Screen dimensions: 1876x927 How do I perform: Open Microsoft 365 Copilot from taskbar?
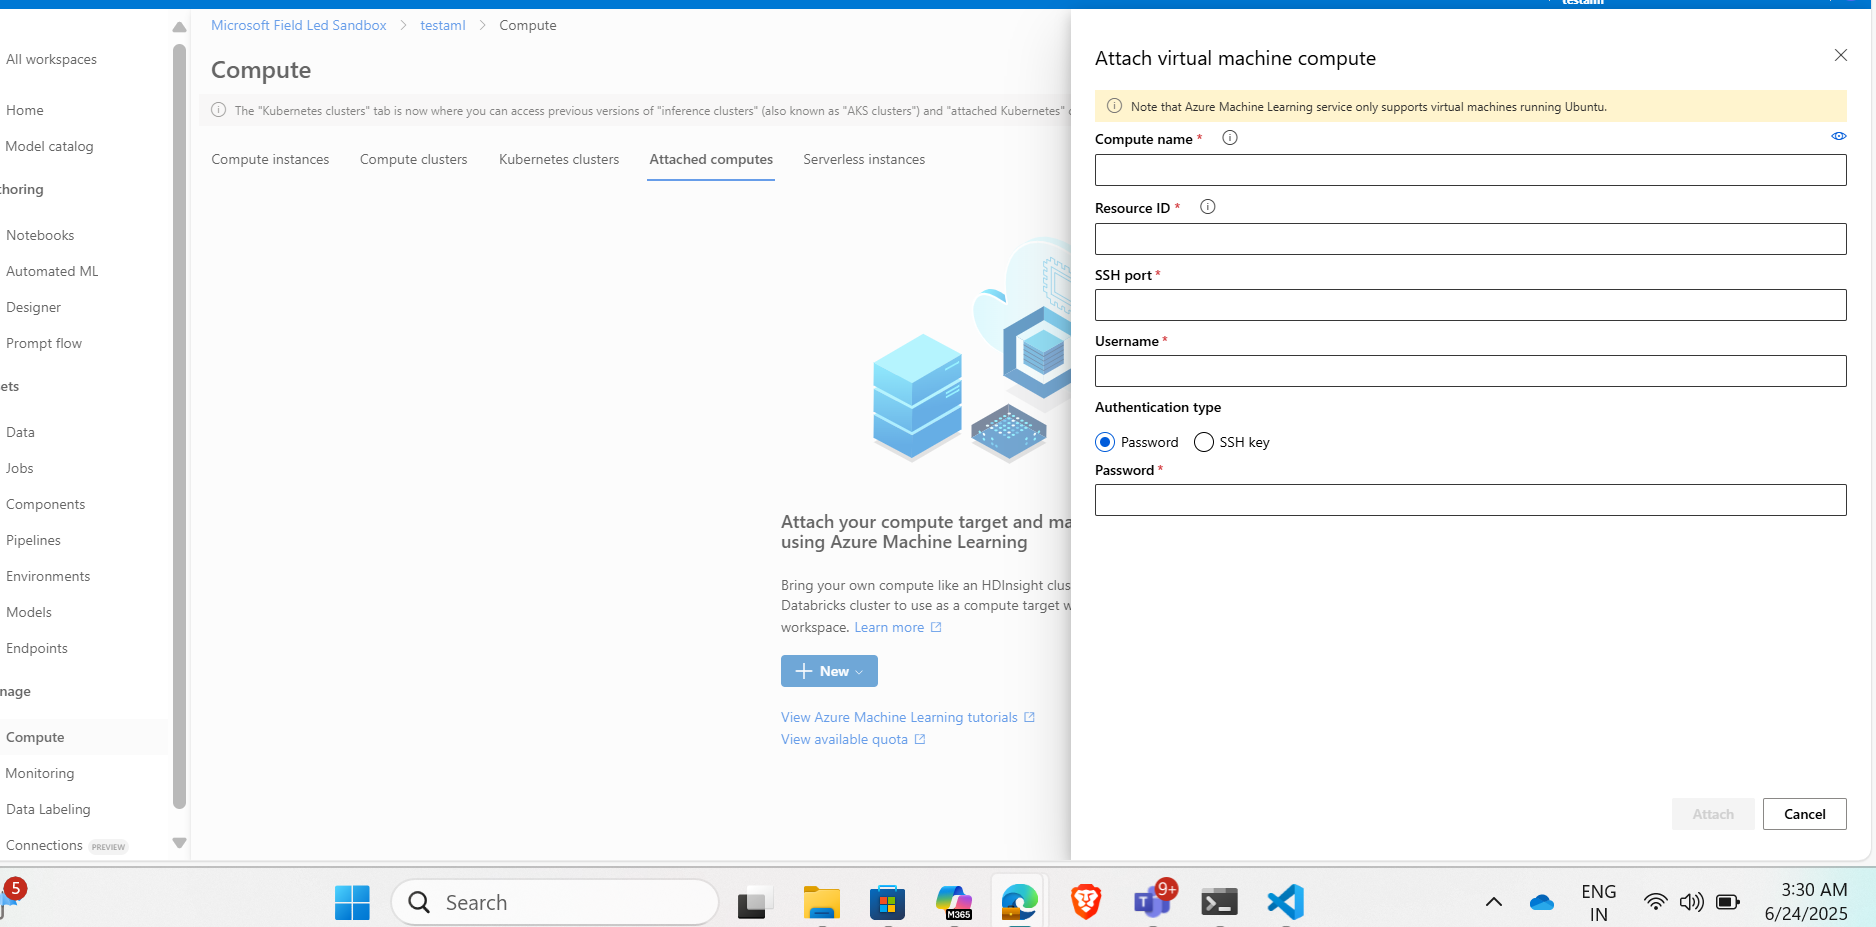[953, 903]
